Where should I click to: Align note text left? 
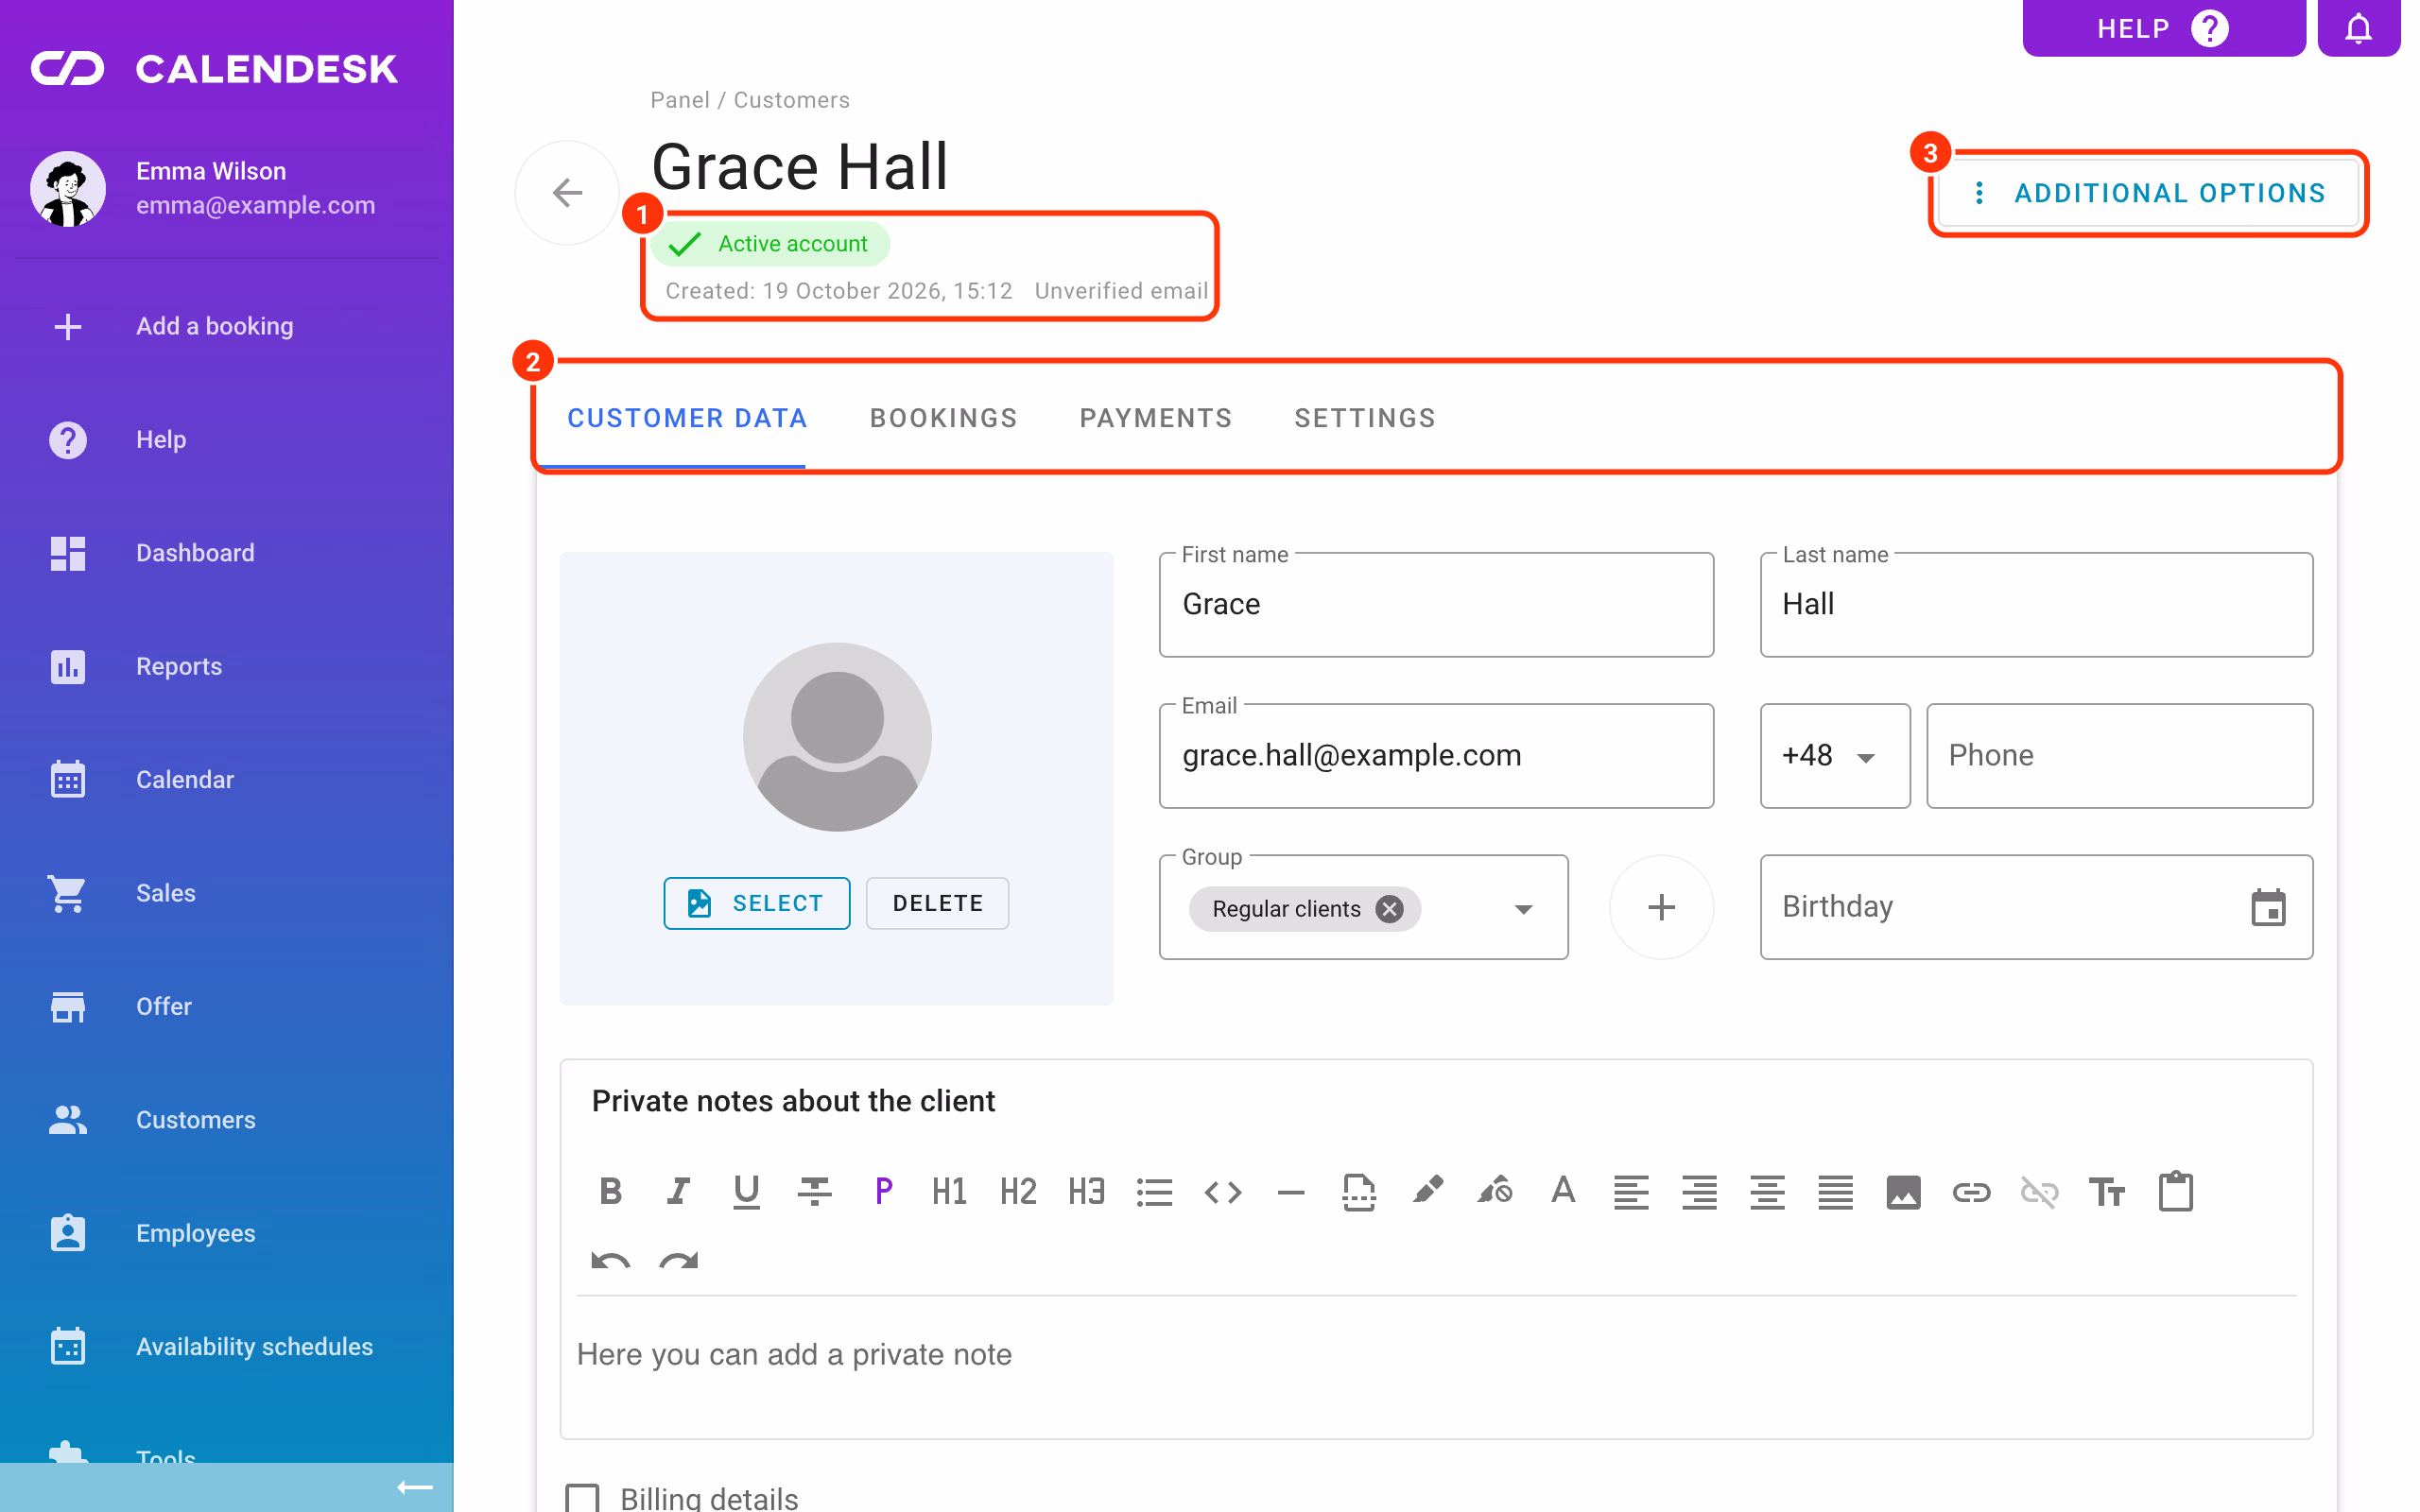point(1631,1191)
